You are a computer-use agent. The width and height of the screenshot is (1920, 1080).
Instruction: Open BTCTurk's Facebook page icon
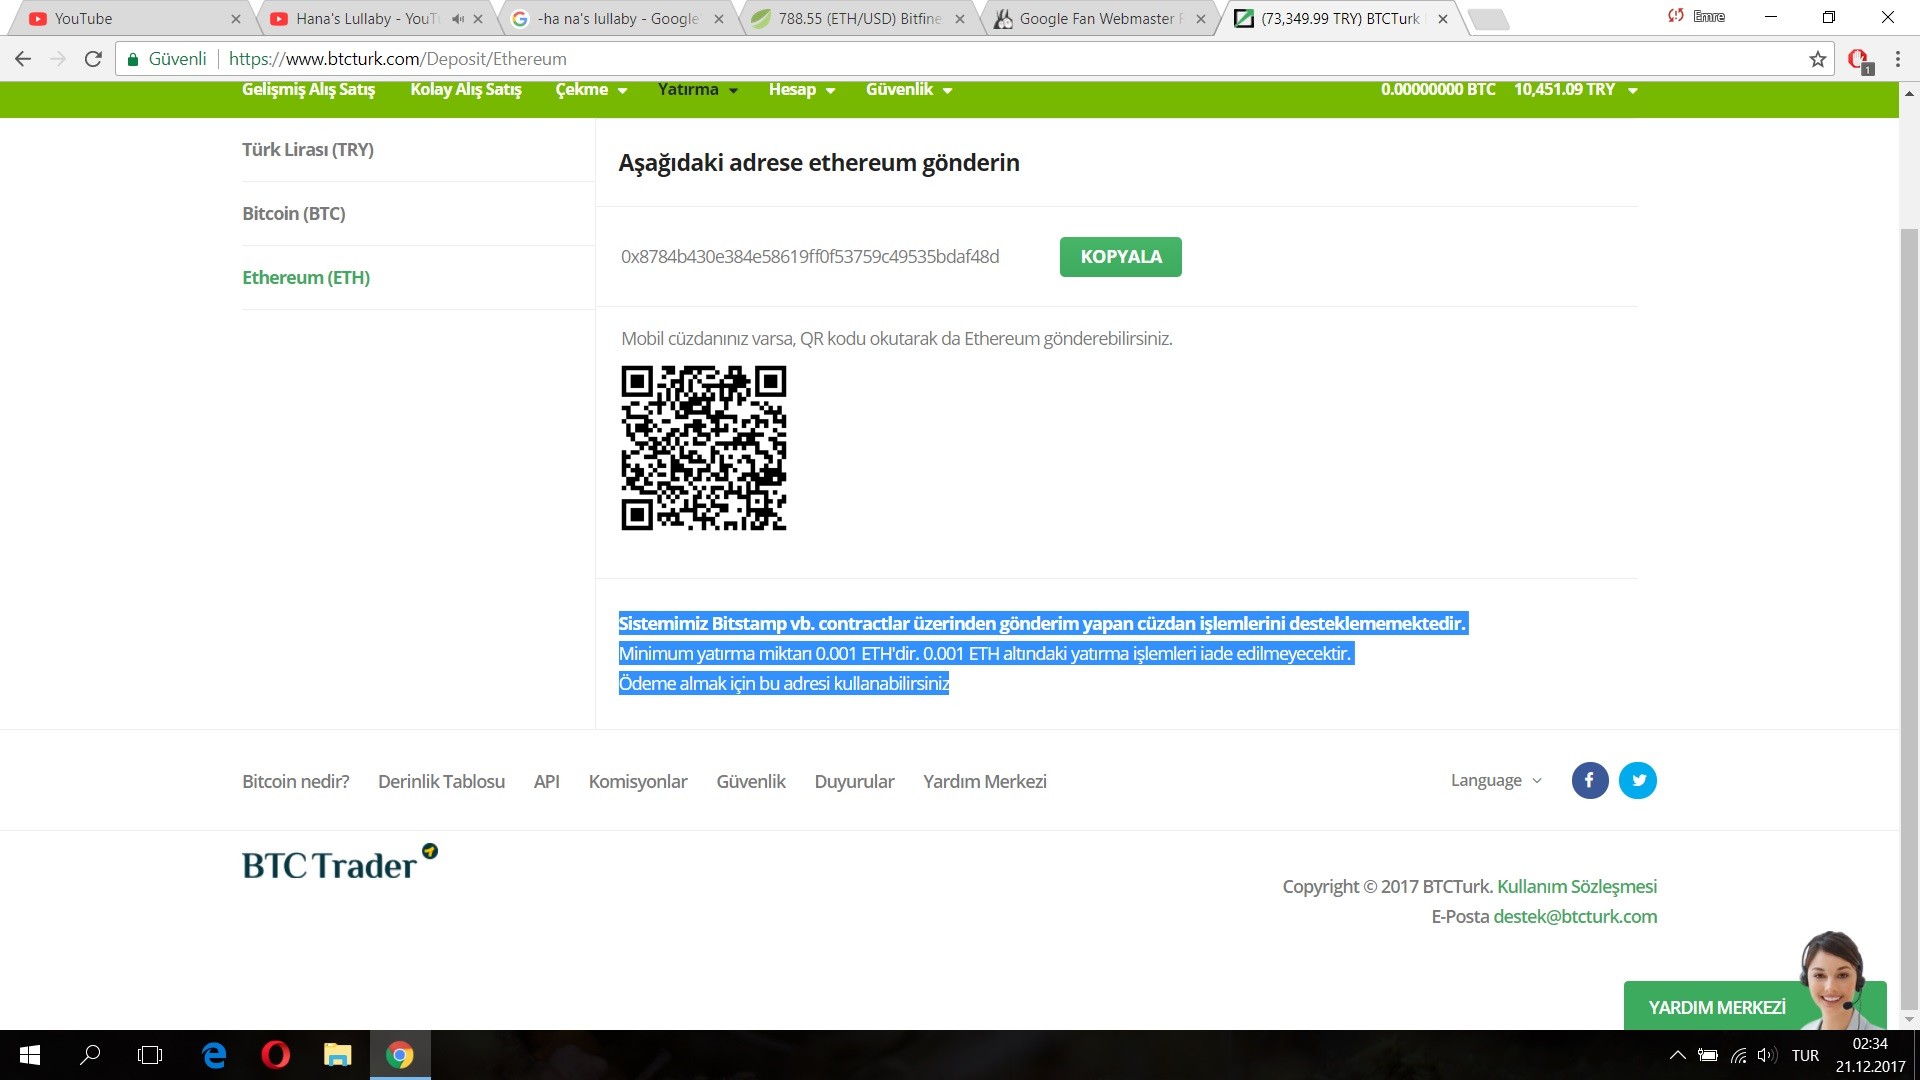tap(1590, 780)
